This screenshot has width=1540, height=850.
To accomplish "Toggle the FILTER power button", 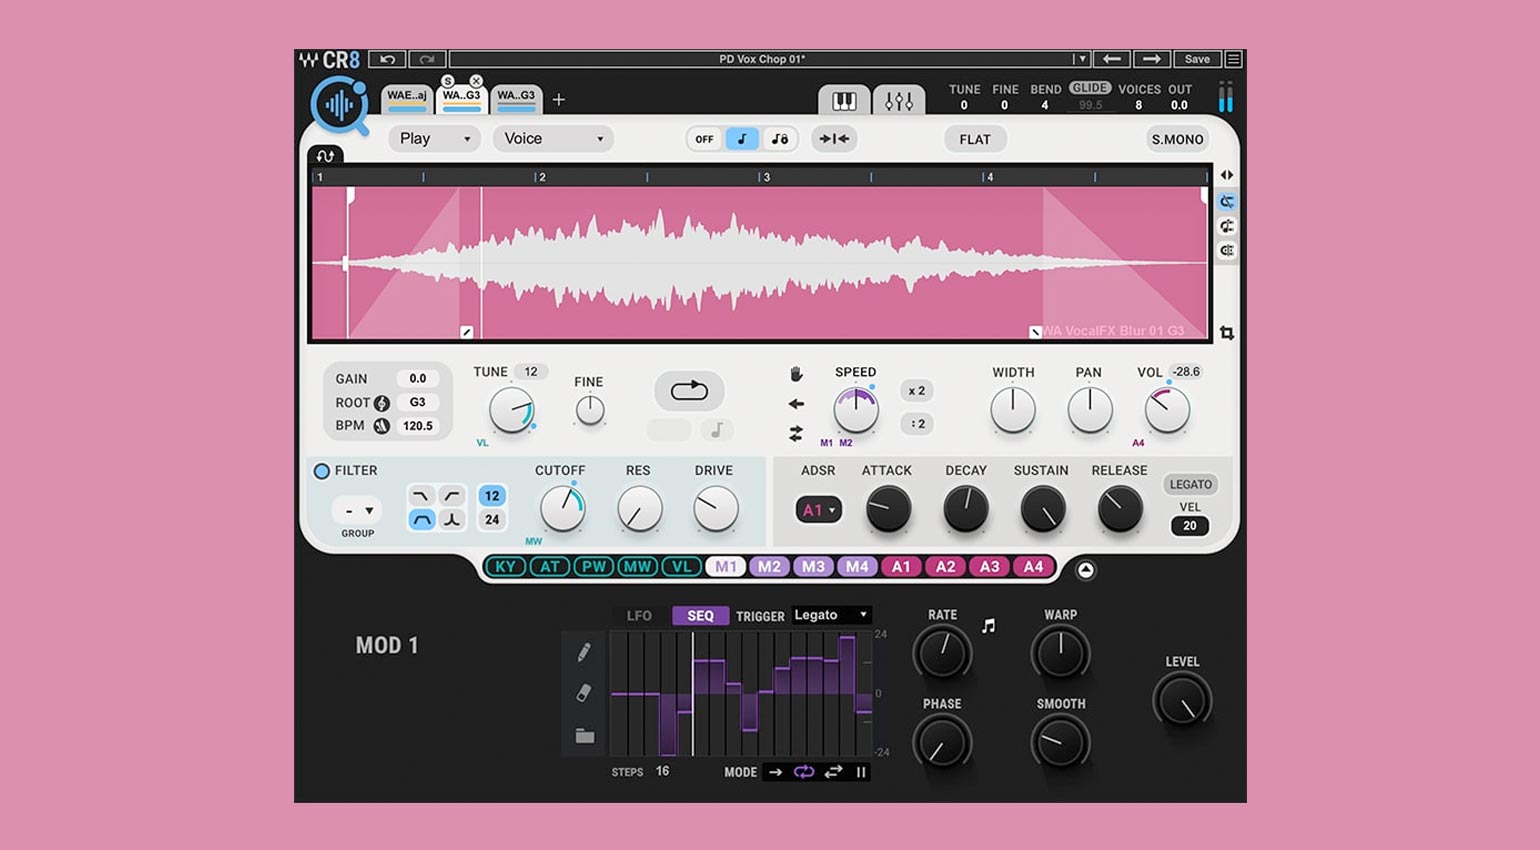I will (322, 471).
